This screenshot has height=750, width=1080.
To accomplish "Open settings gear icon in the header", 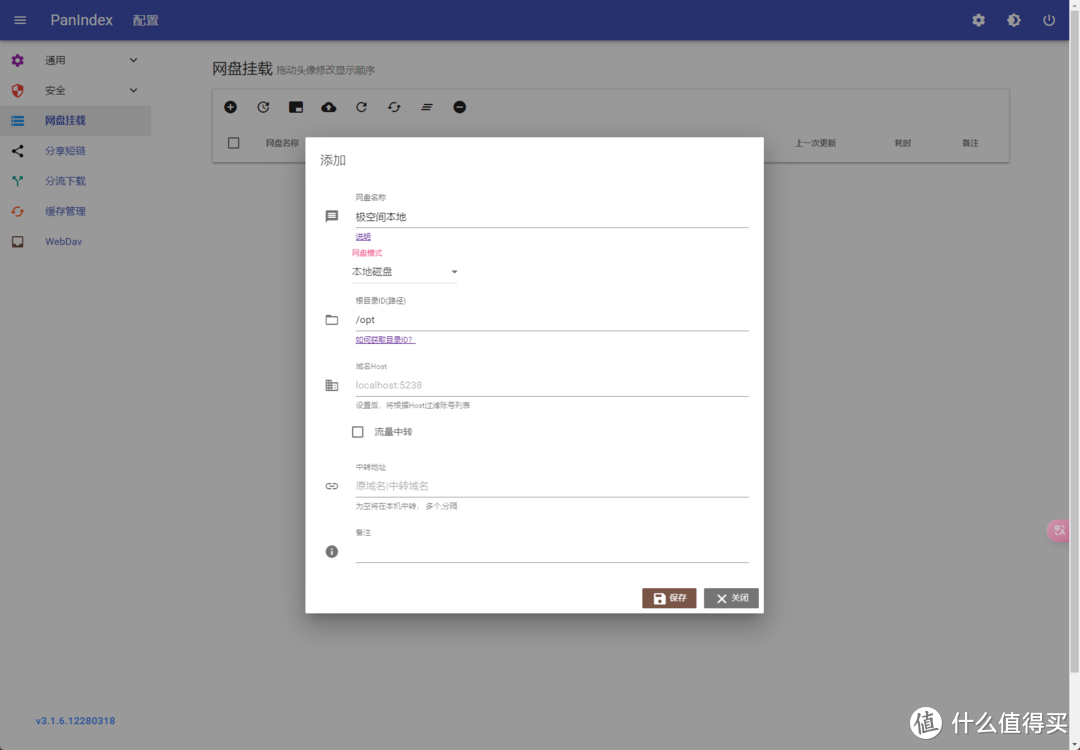I will [978, 20].
